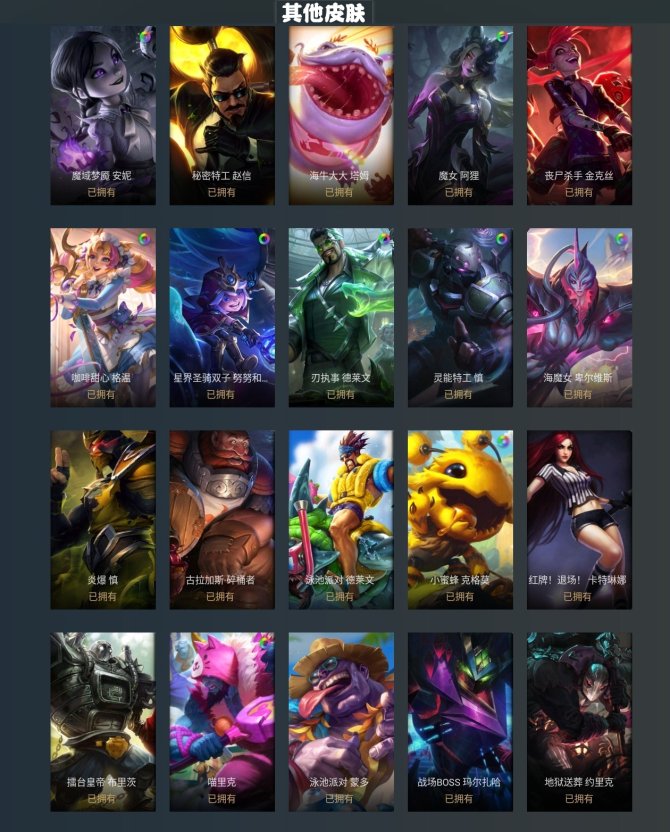This screenshot has height=832, width=670.
Task: Open the 秘密特工 赵信 skin card
Action: point(222,116)
